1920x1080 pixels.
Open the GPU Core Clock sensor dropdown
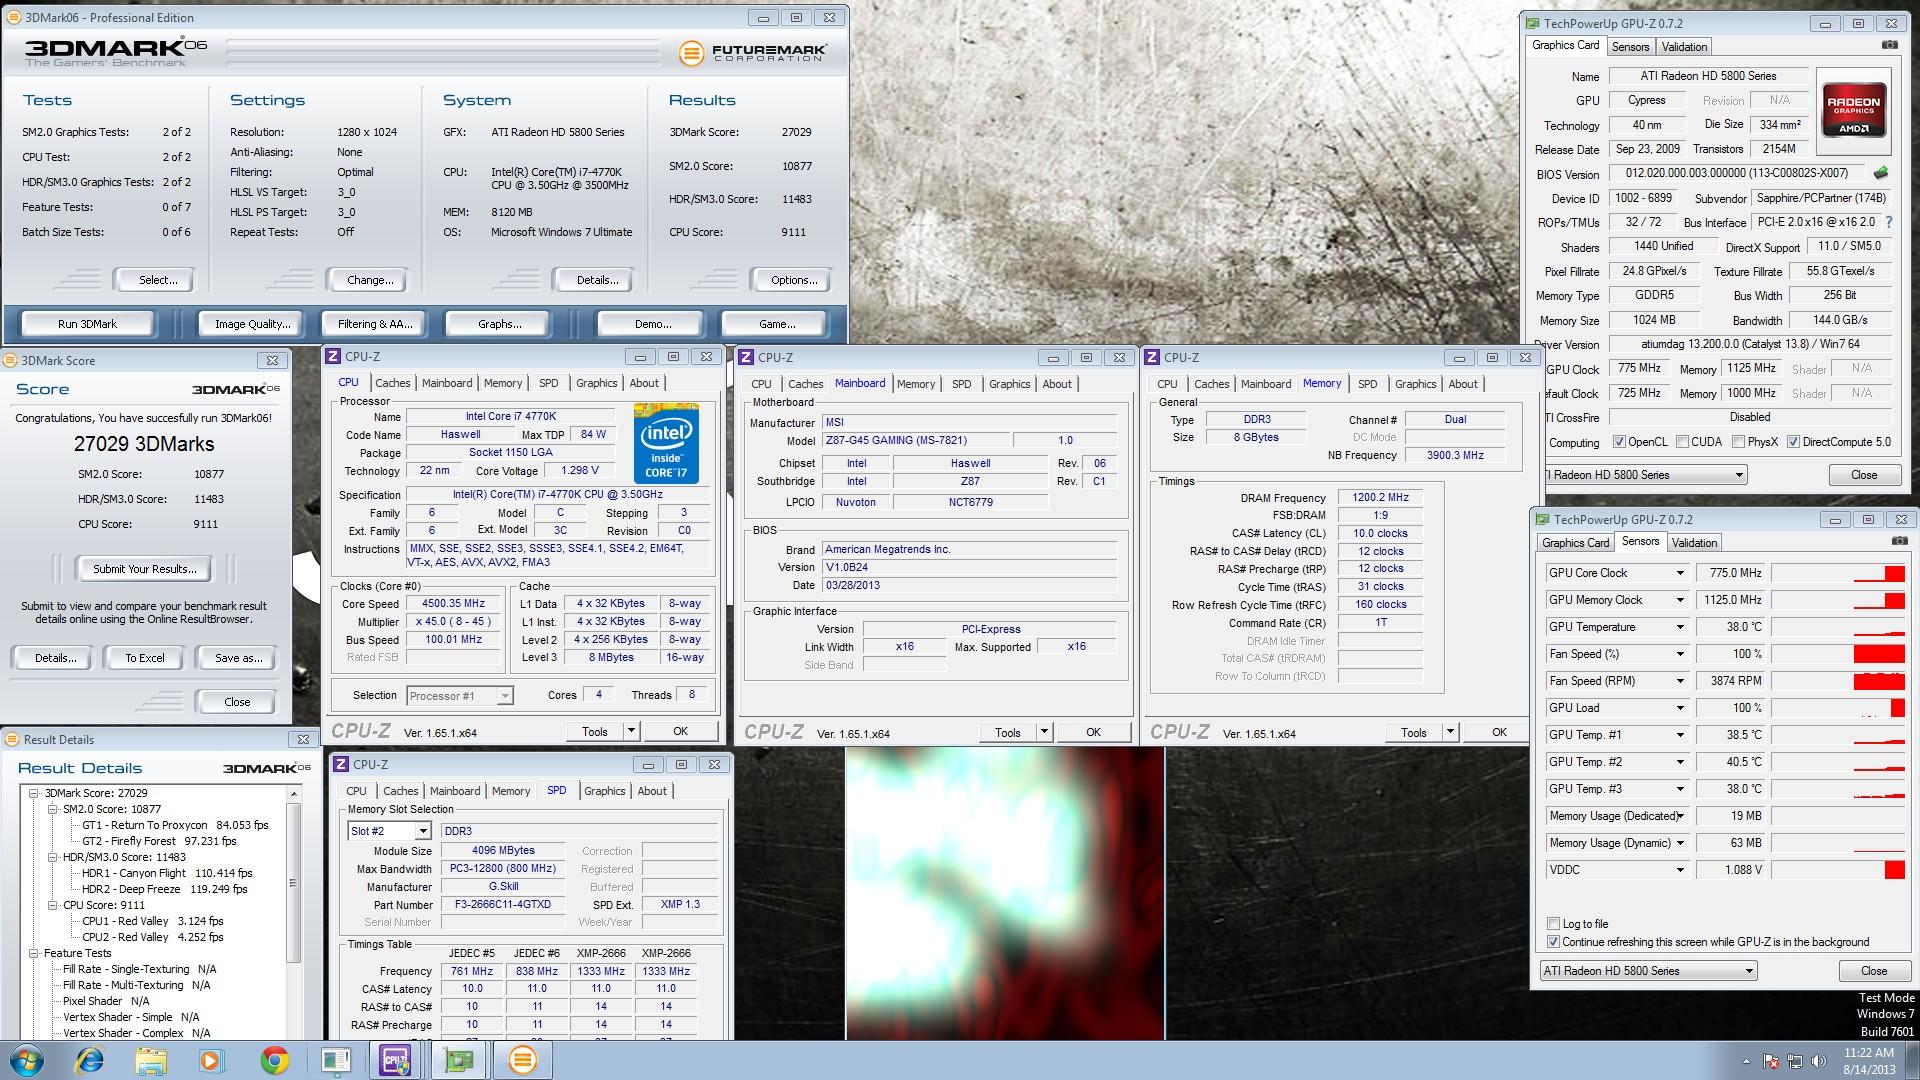1680,573
